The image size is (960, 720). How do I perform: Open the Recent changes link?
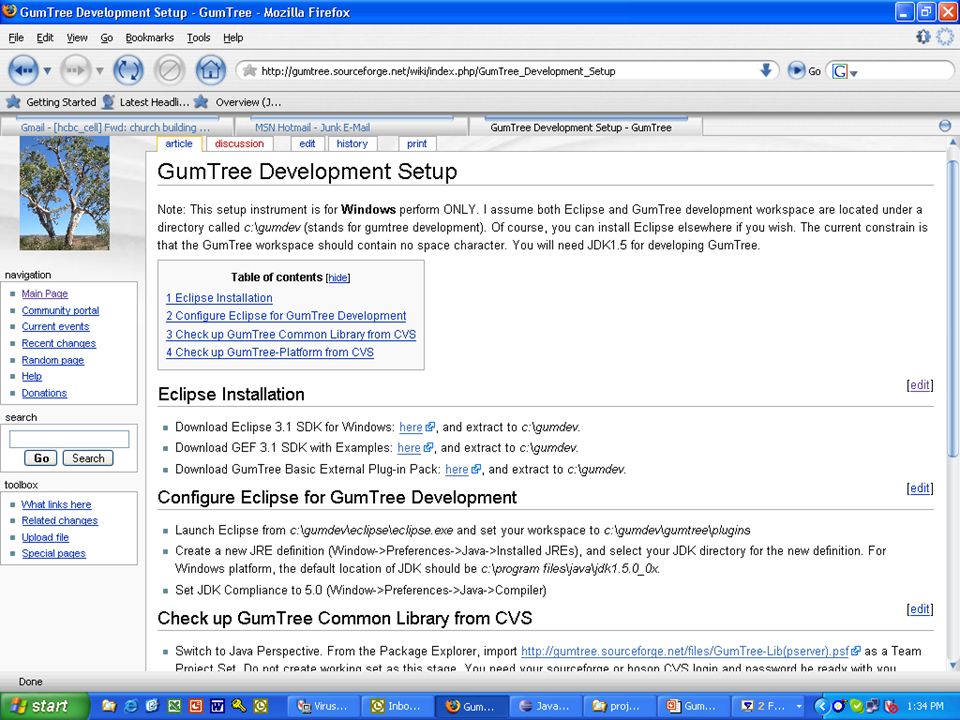tap(59, 343)
